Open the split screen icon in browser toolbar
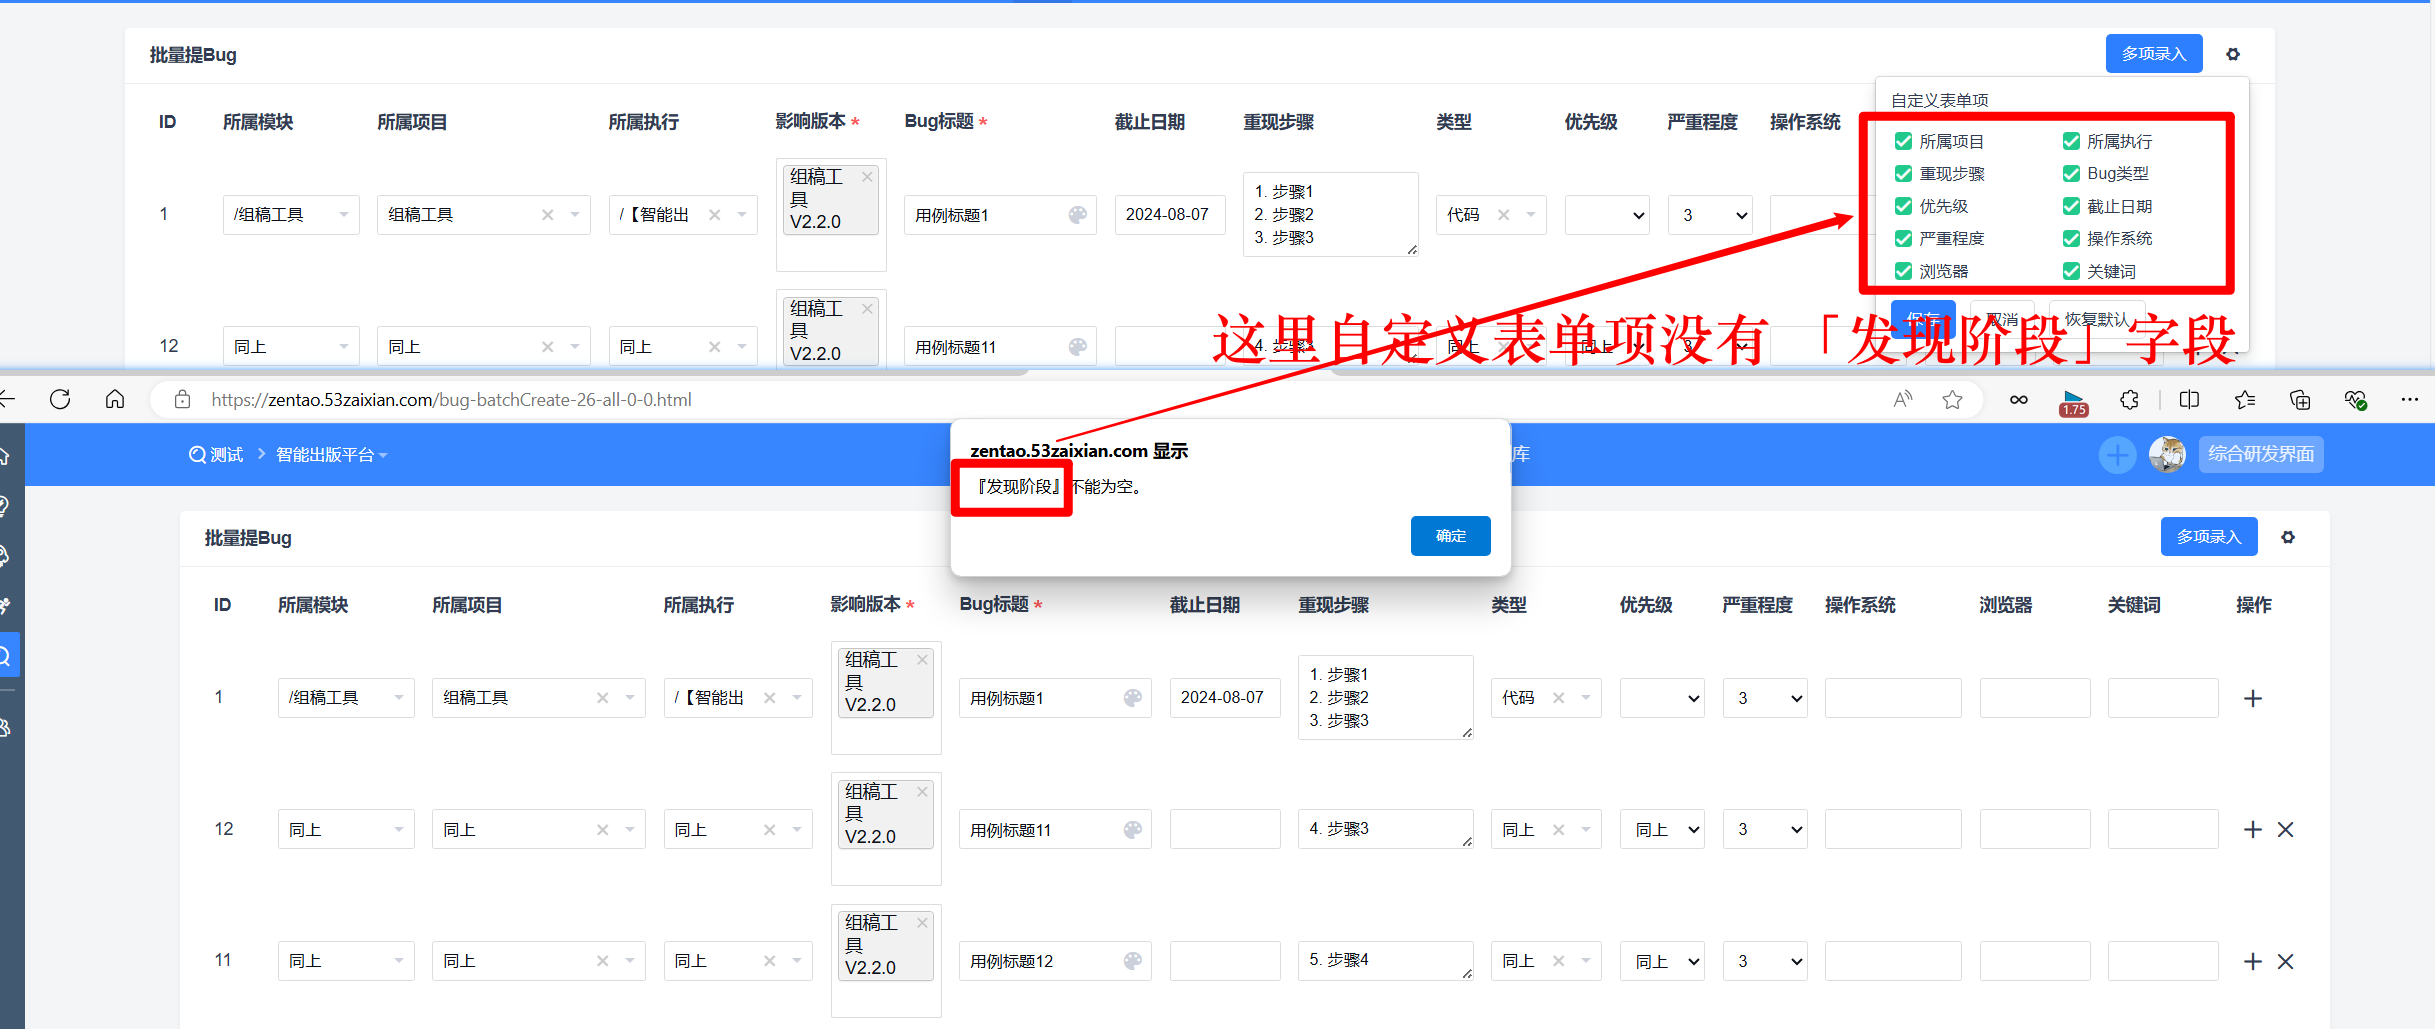This screenshot has height=1029, width=2435. 2189,400
